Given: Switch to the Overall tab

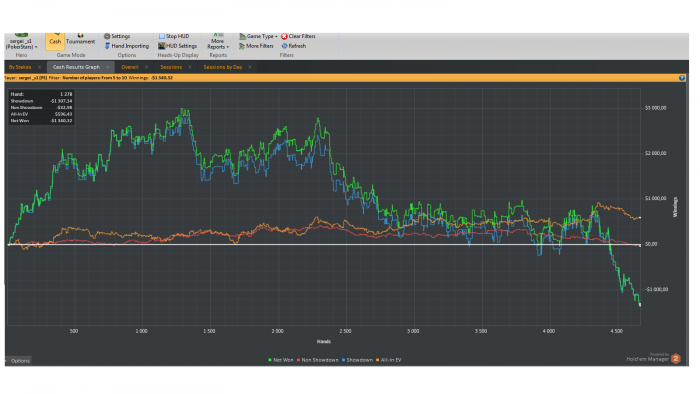Looking at the screenshot, I should pyautogui.click(x=130, y=67).
